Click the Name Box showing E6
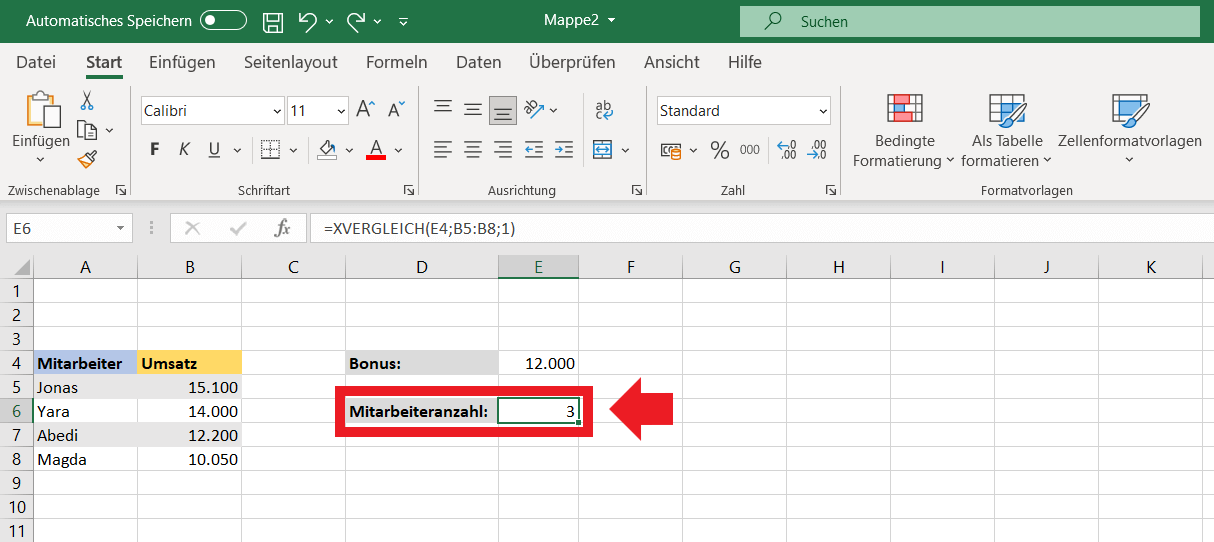1214x542 pixels. pyautogui.click(x=69, y=229)
